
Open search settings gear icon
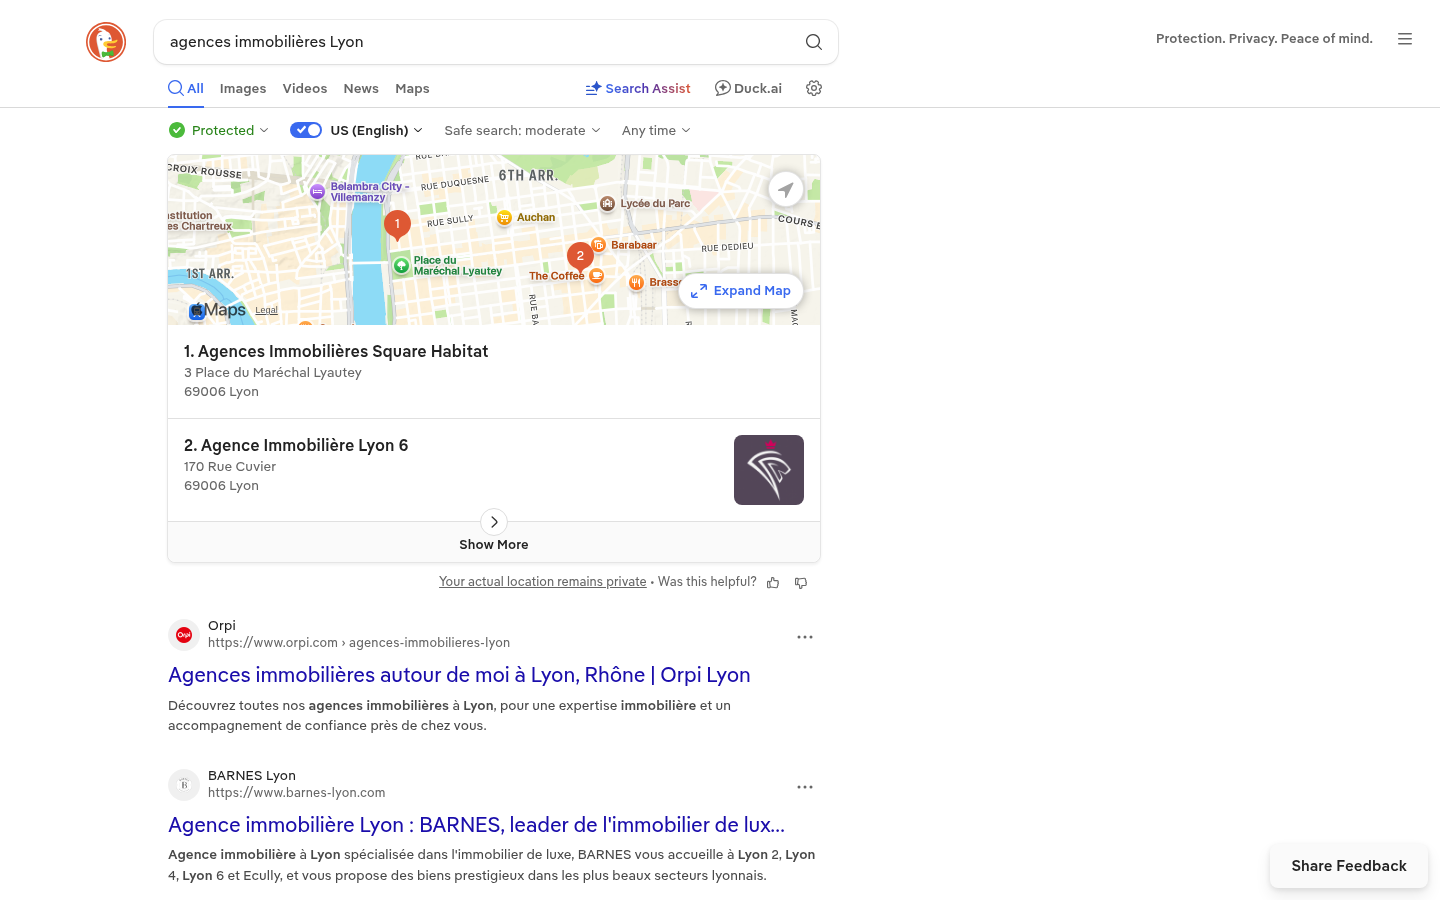pyautogui.click(x=814, y=88)
